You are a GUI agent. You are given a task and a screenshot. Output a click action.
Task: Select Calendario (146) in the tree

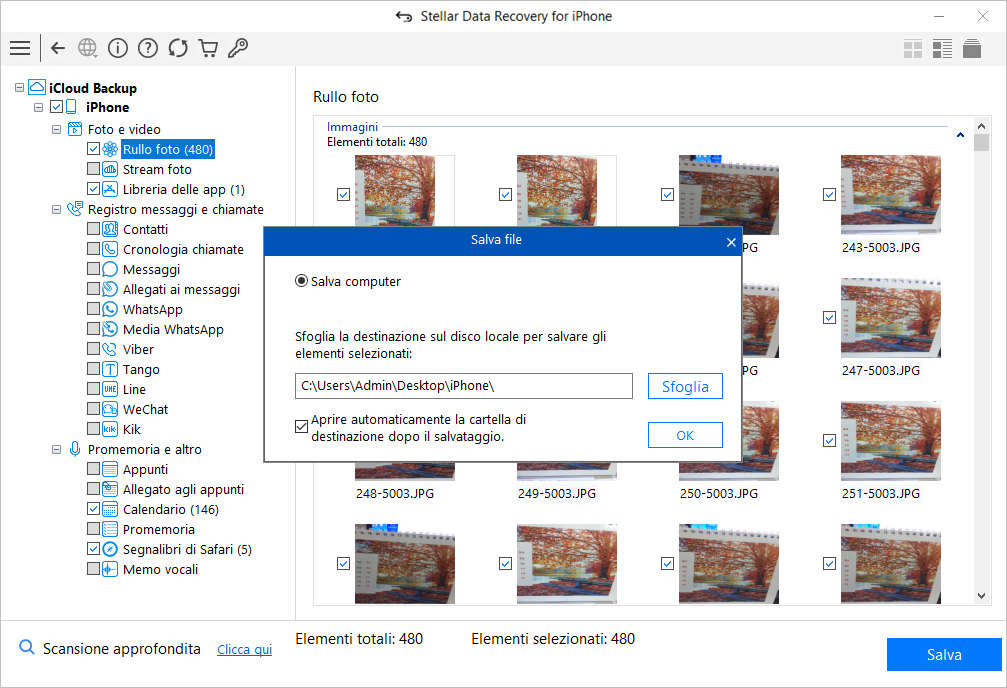point(171,509)
